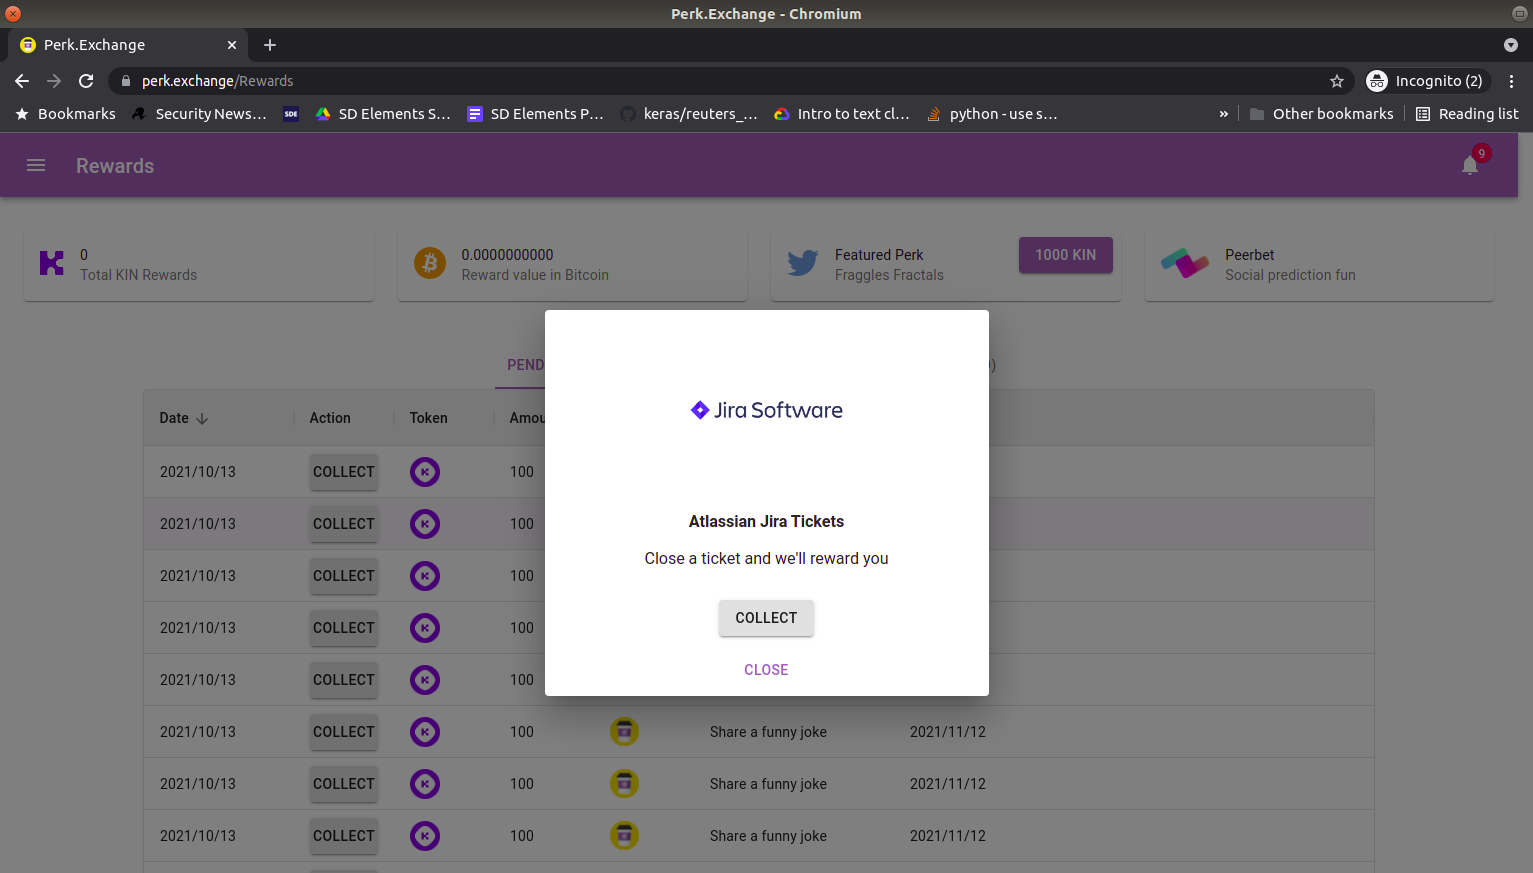Open Other bookmarks folder
Viewport: 1533px width, 873px height.
1322,114
